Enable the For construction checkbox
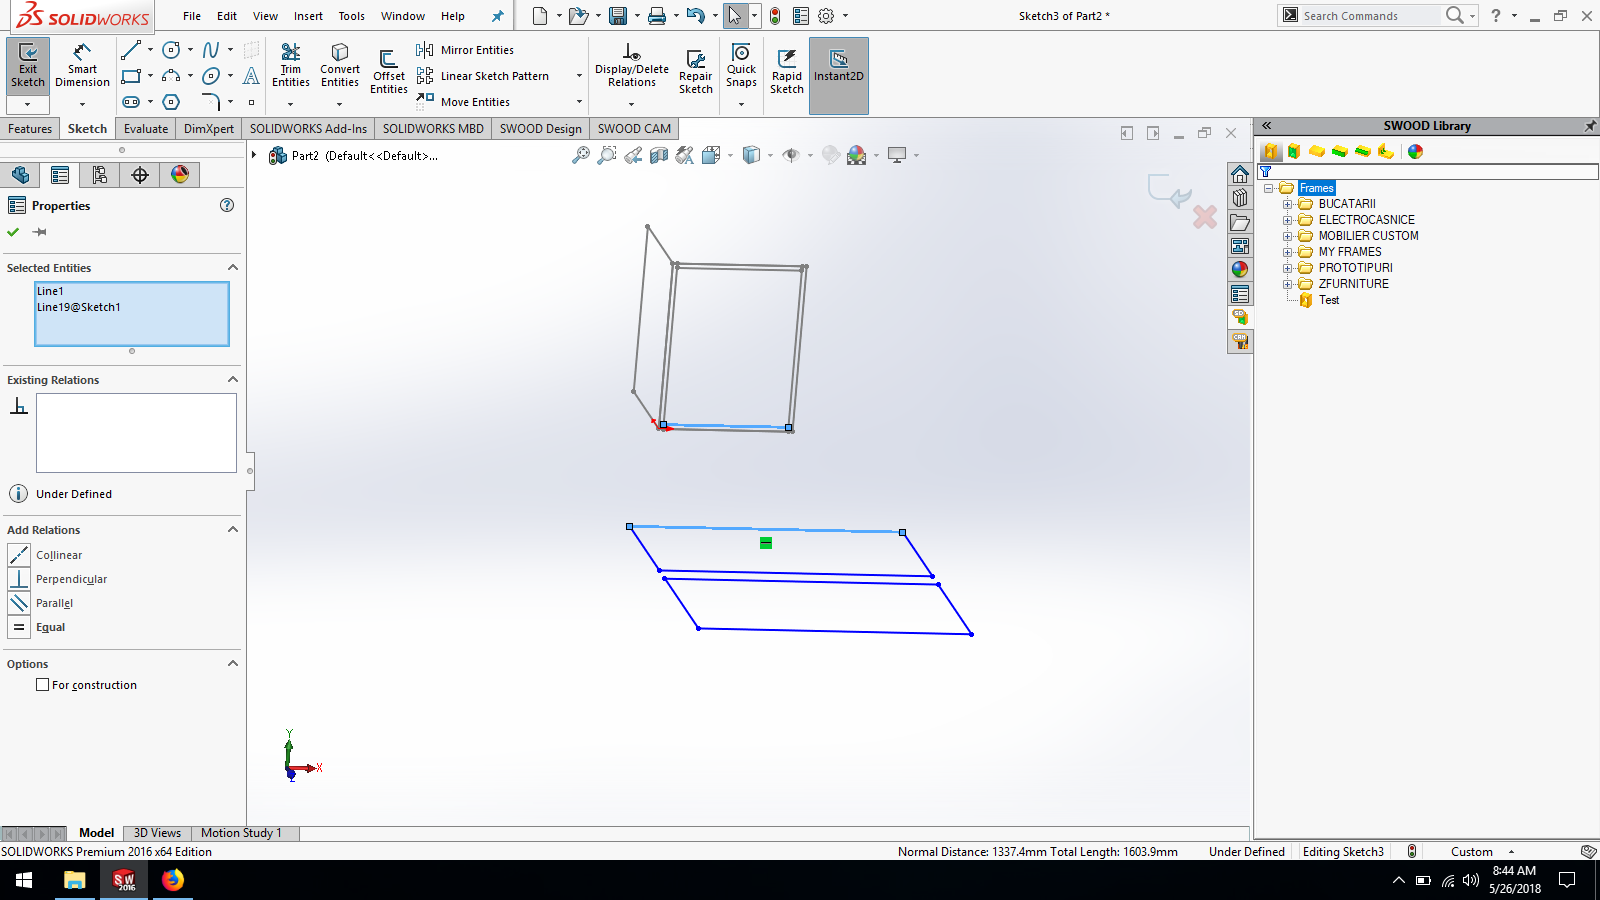 [x=42, y=685]
